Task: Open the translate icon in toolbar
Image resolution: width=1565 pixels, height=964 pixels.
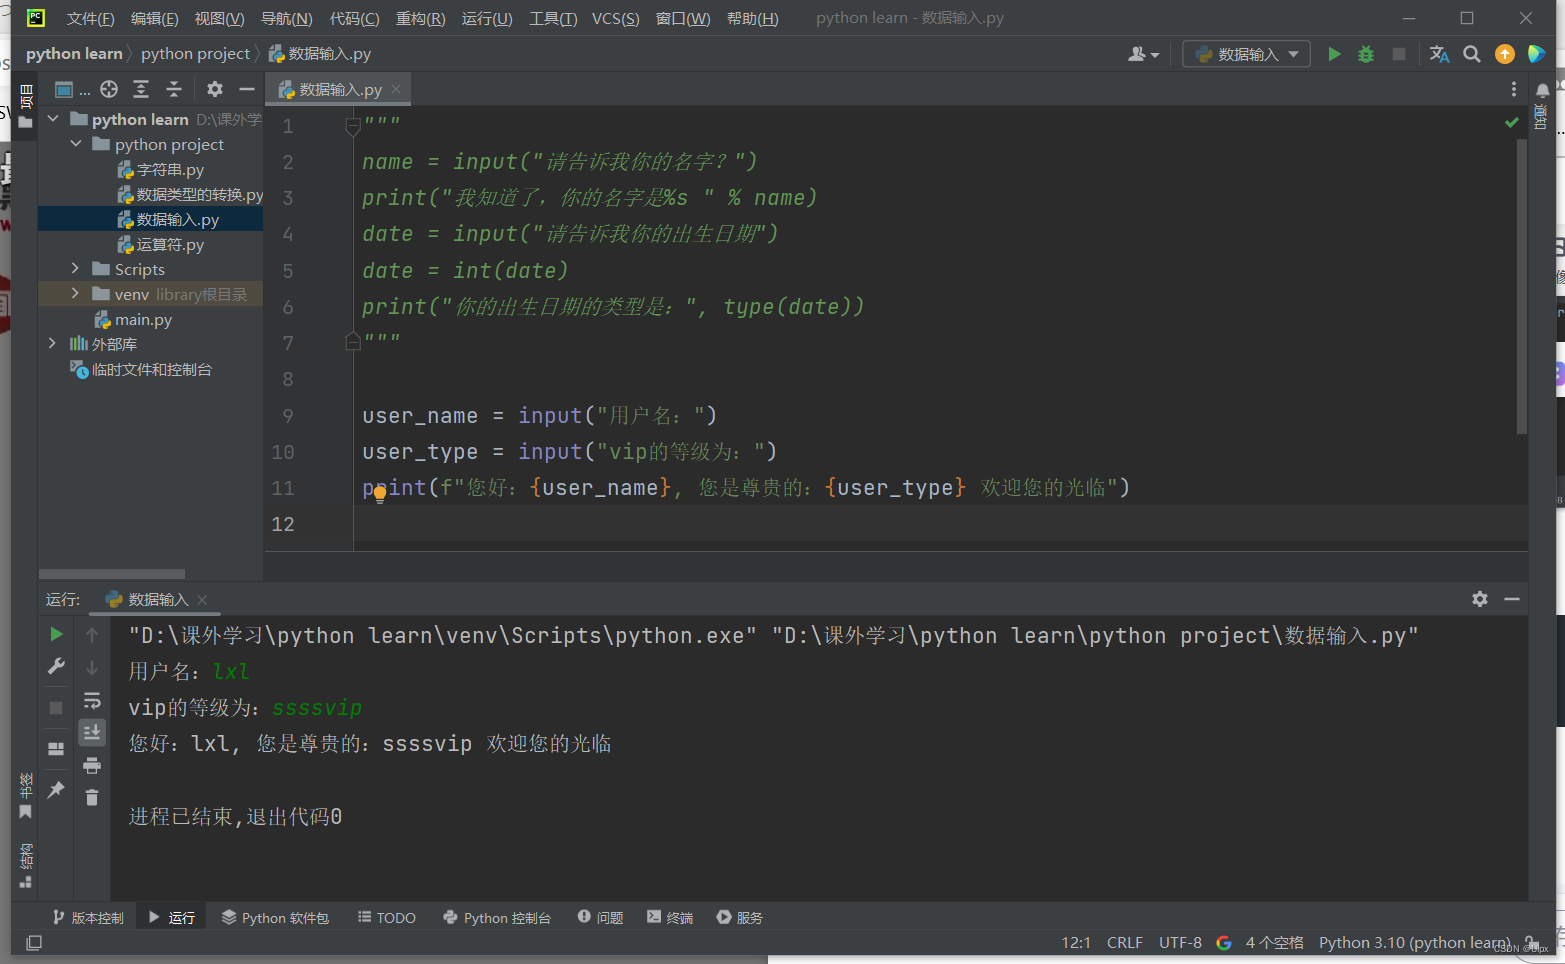Action: click(x=1439, y=54)
